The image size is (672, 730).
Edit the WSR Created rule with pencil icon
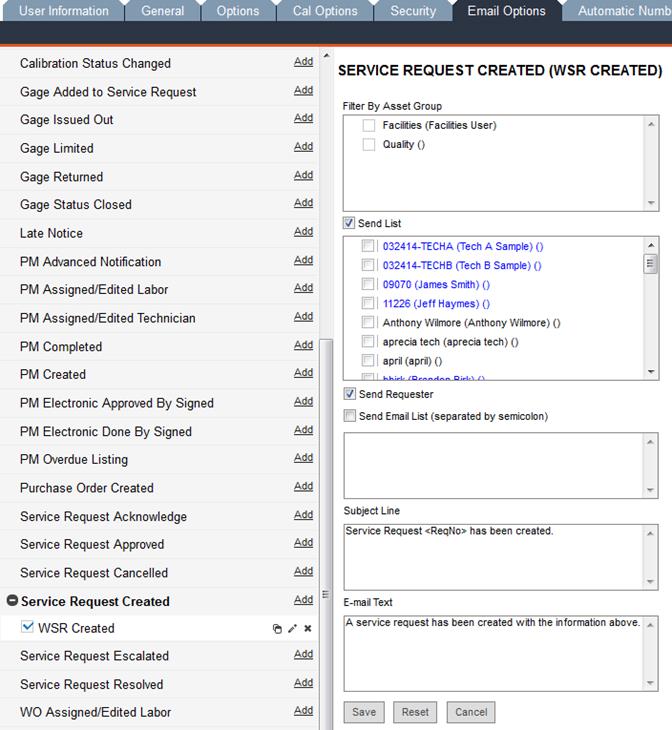click(x=292, y=629)
